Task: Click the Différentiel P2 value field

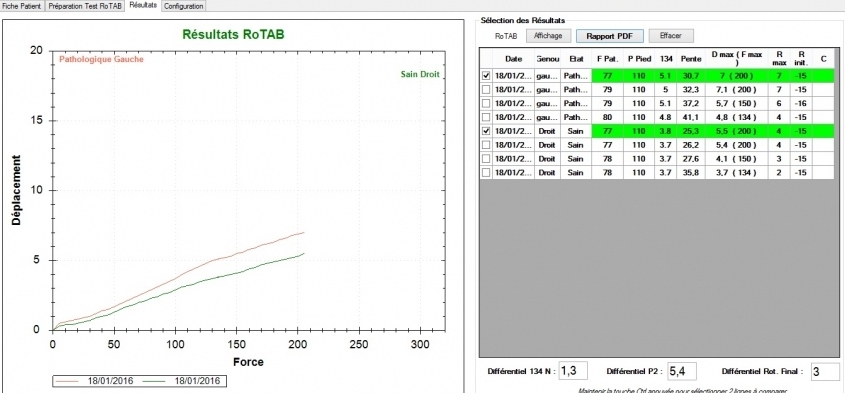Action: [x=682, y=371]
